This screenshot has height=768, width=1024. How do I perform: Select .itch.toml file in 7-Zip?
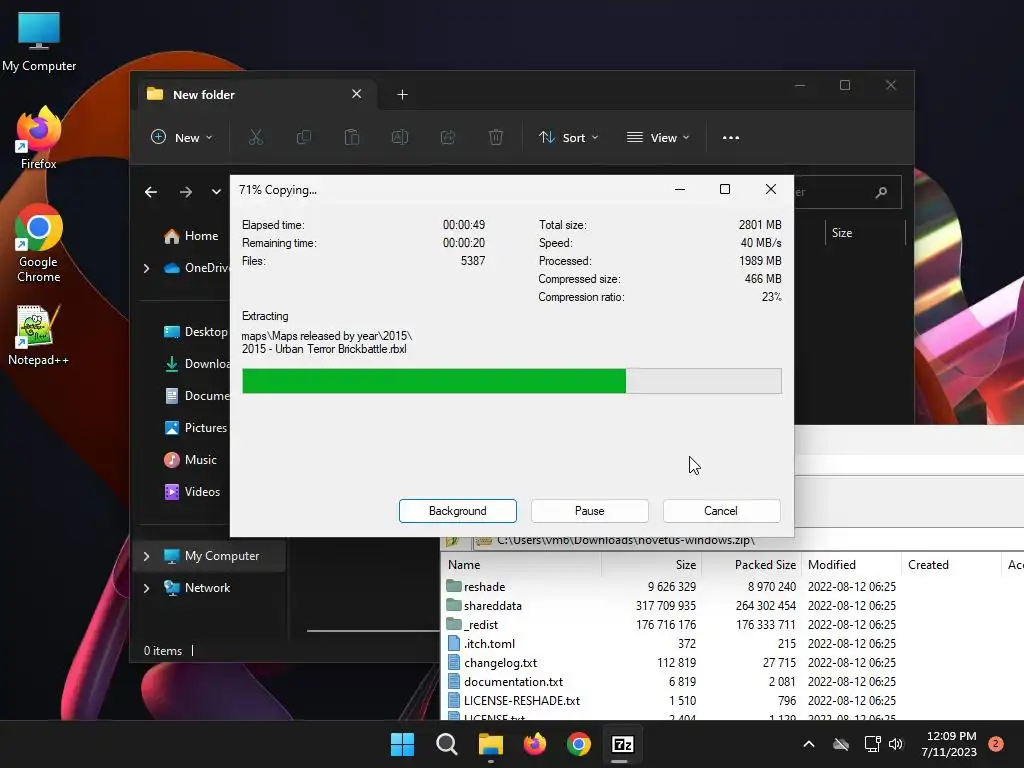click(x=481, y=643)
